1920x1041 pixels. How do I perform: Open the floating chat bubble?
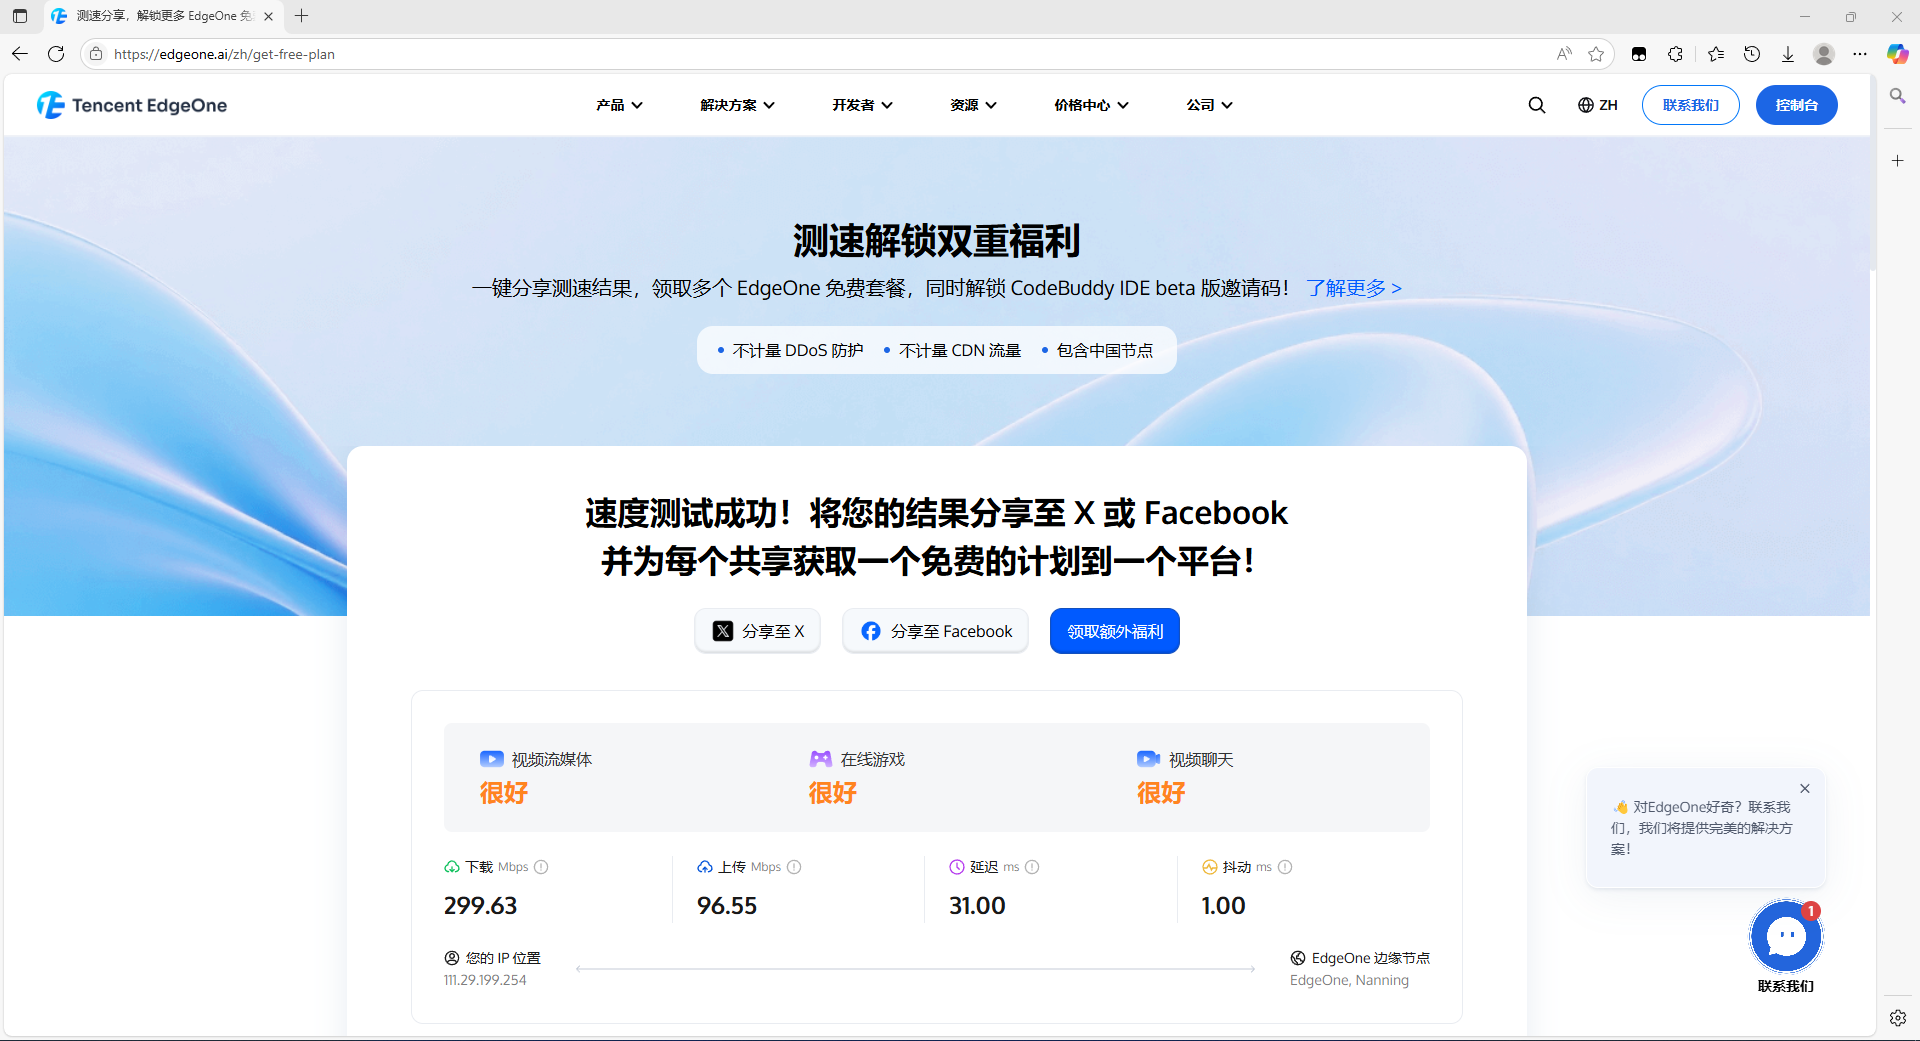1786,936
